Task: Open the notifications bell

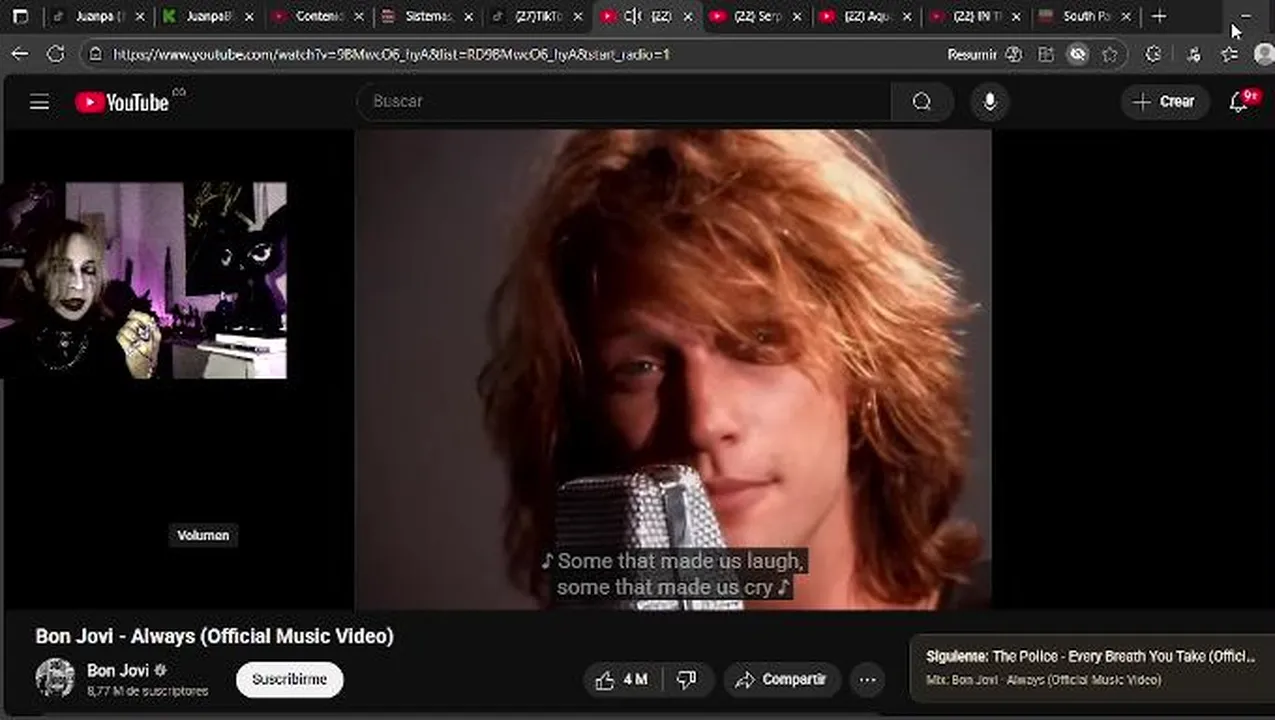Action: point(1239,101)
